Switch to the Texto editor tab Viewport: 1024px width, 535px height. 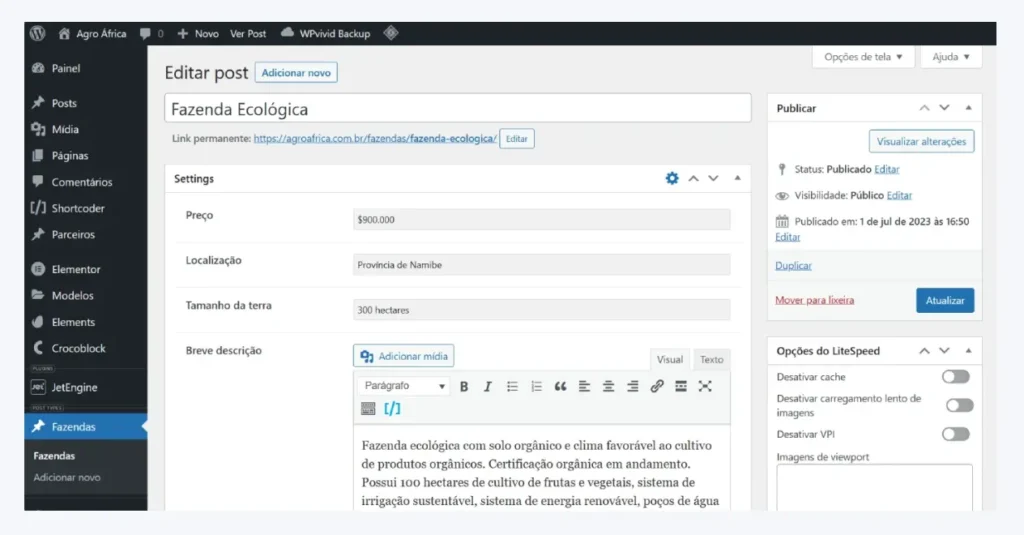click(x=711, y=360)
